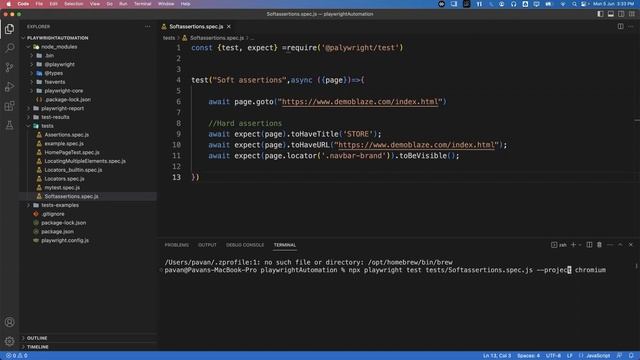Image resolution: width=640 pixels, height=360 pixels.
Task: Create a new terminal with plus icon
Action: pos(573,244)
